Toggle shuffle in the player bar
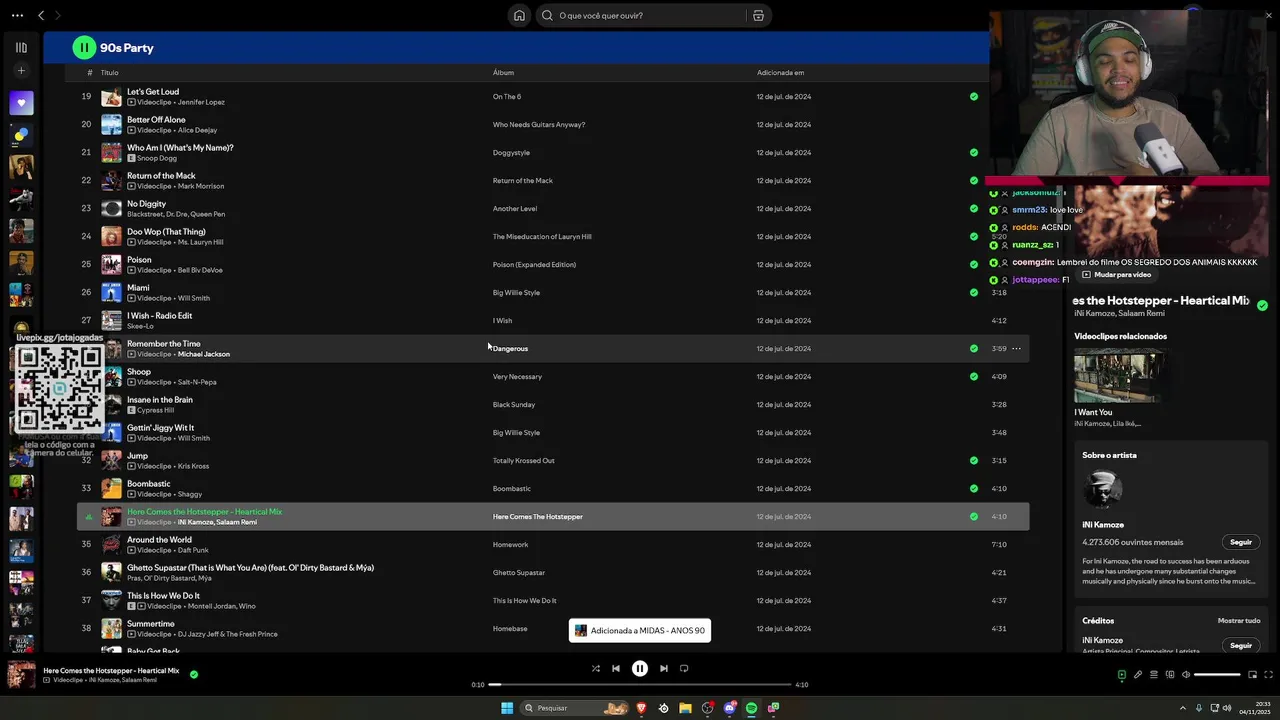 pos(596,668)
